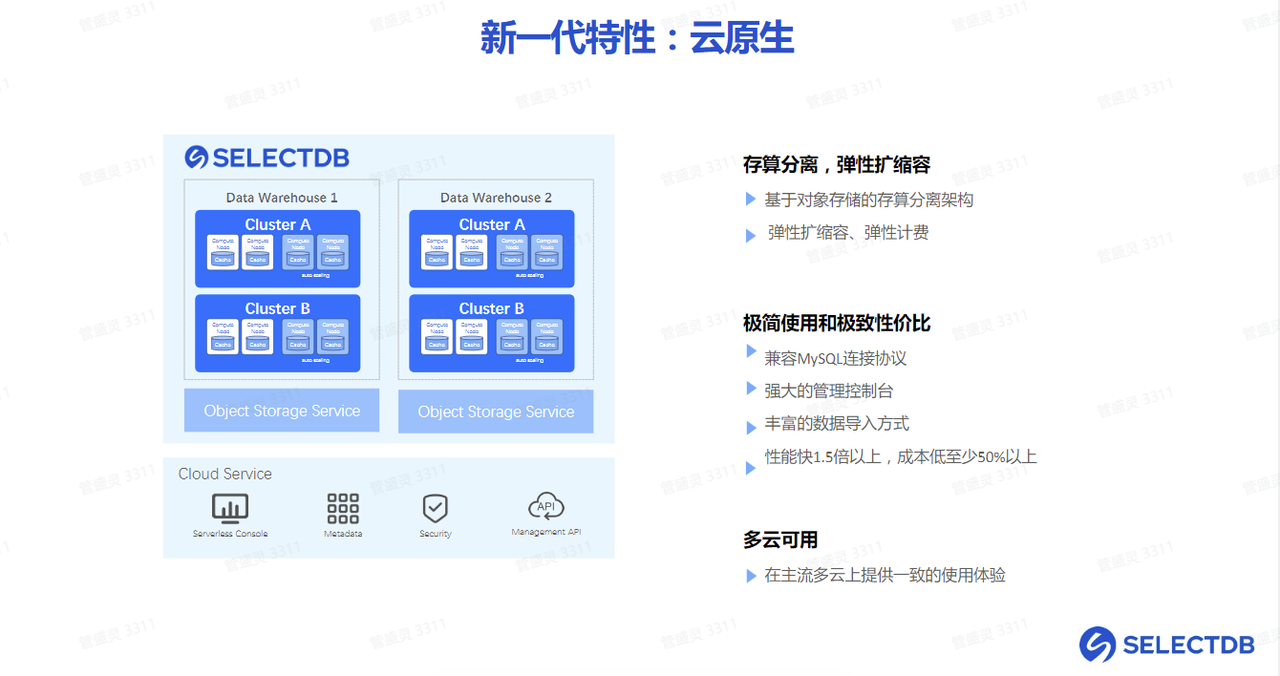Select heading 存算分离，弹性扩缩容
The width and height of the screenshot is (1280, 676).
point(837,165)
